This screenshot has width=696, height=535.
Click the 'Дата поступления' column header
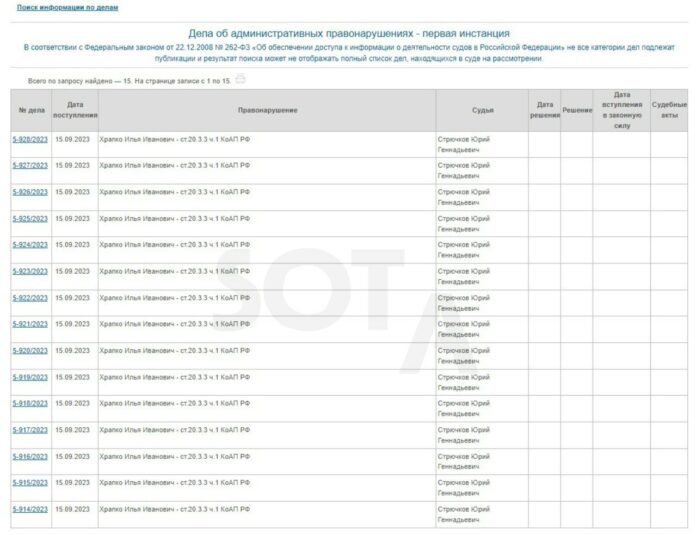click(75, 110)
